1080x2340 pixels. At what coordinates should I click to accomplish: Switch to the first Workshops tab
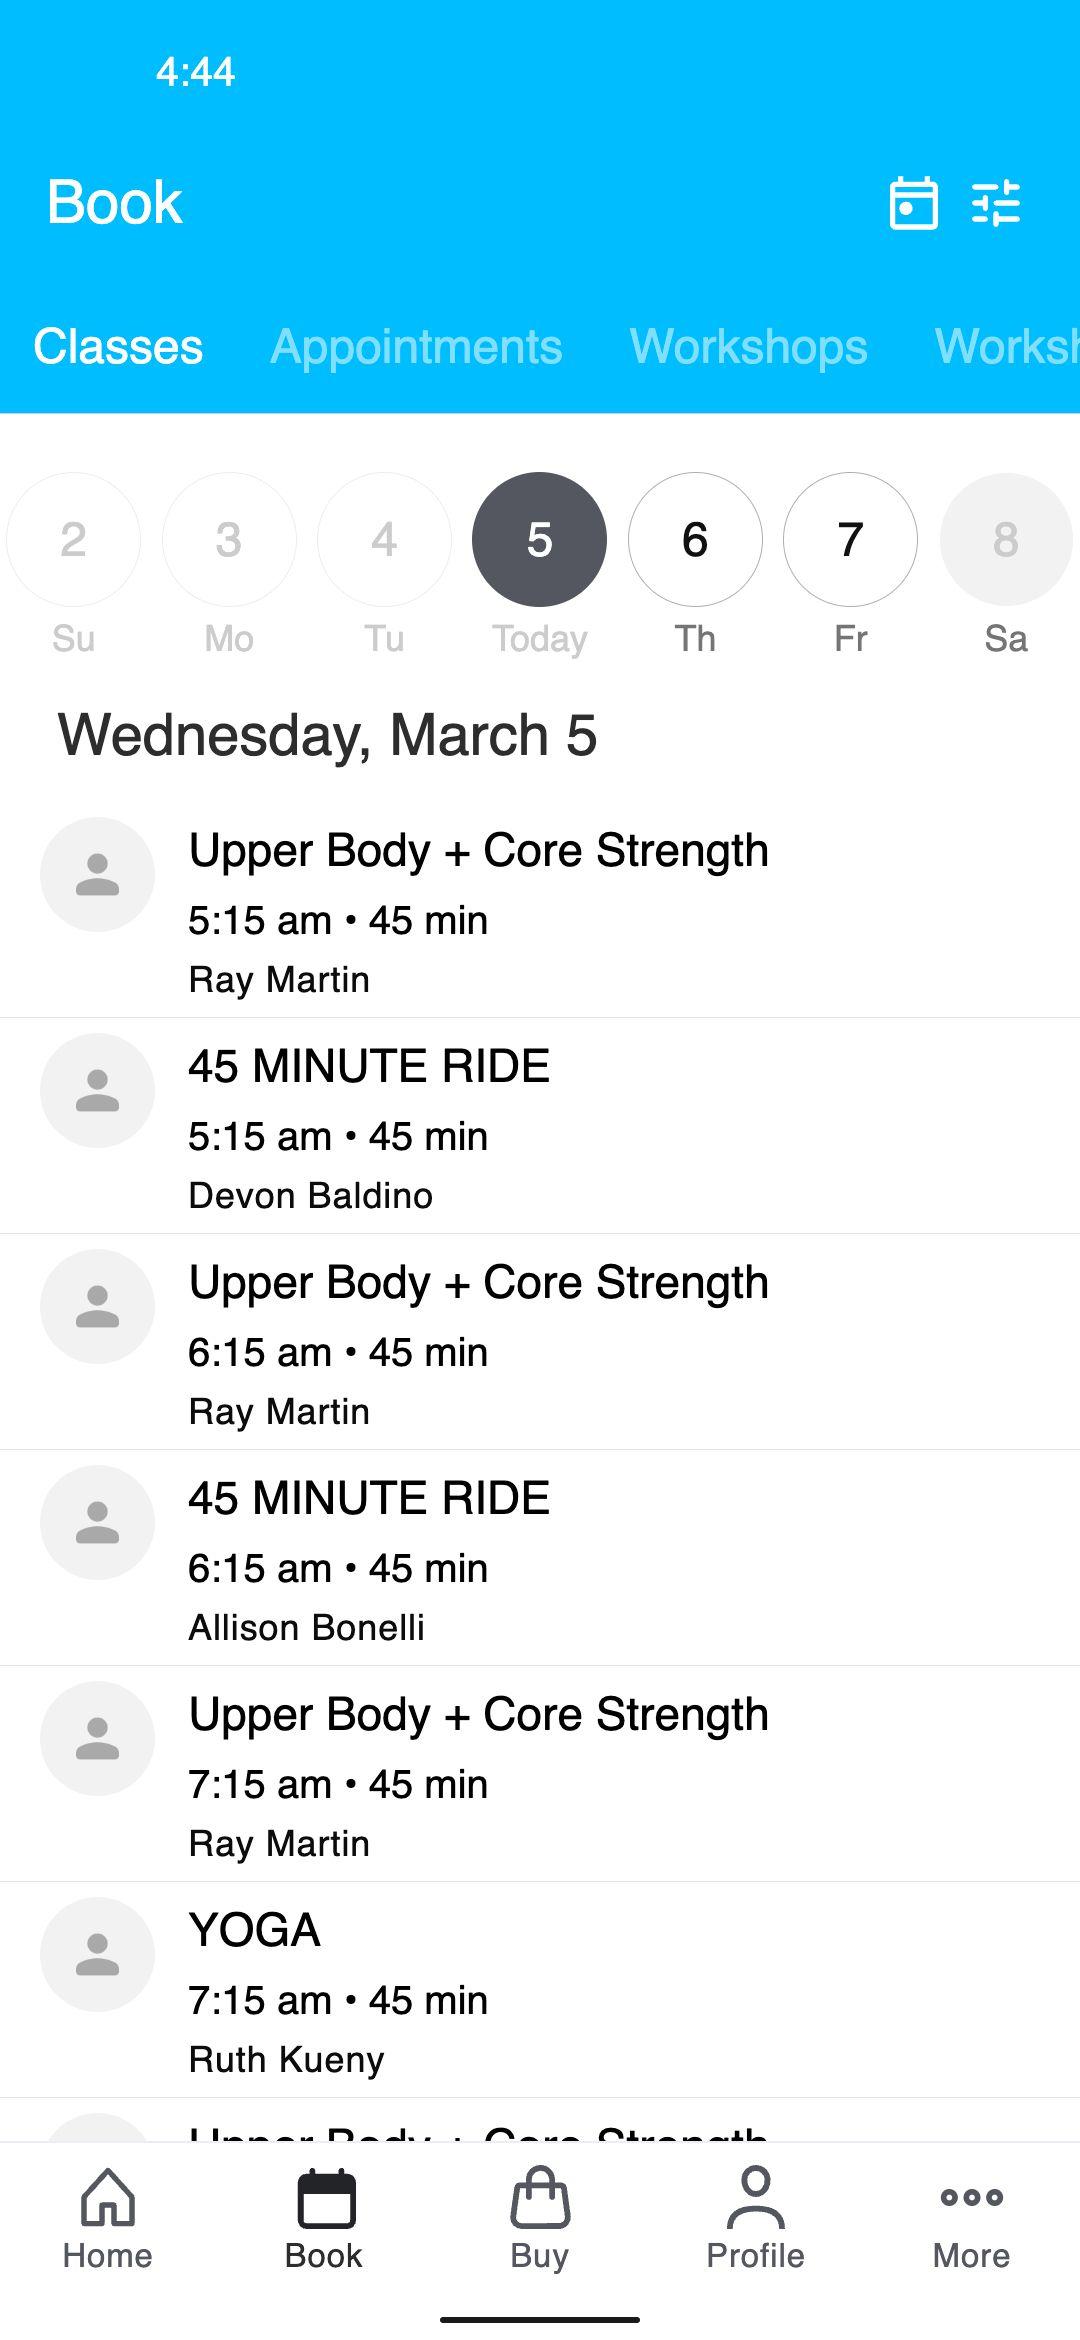coord(748,347)
